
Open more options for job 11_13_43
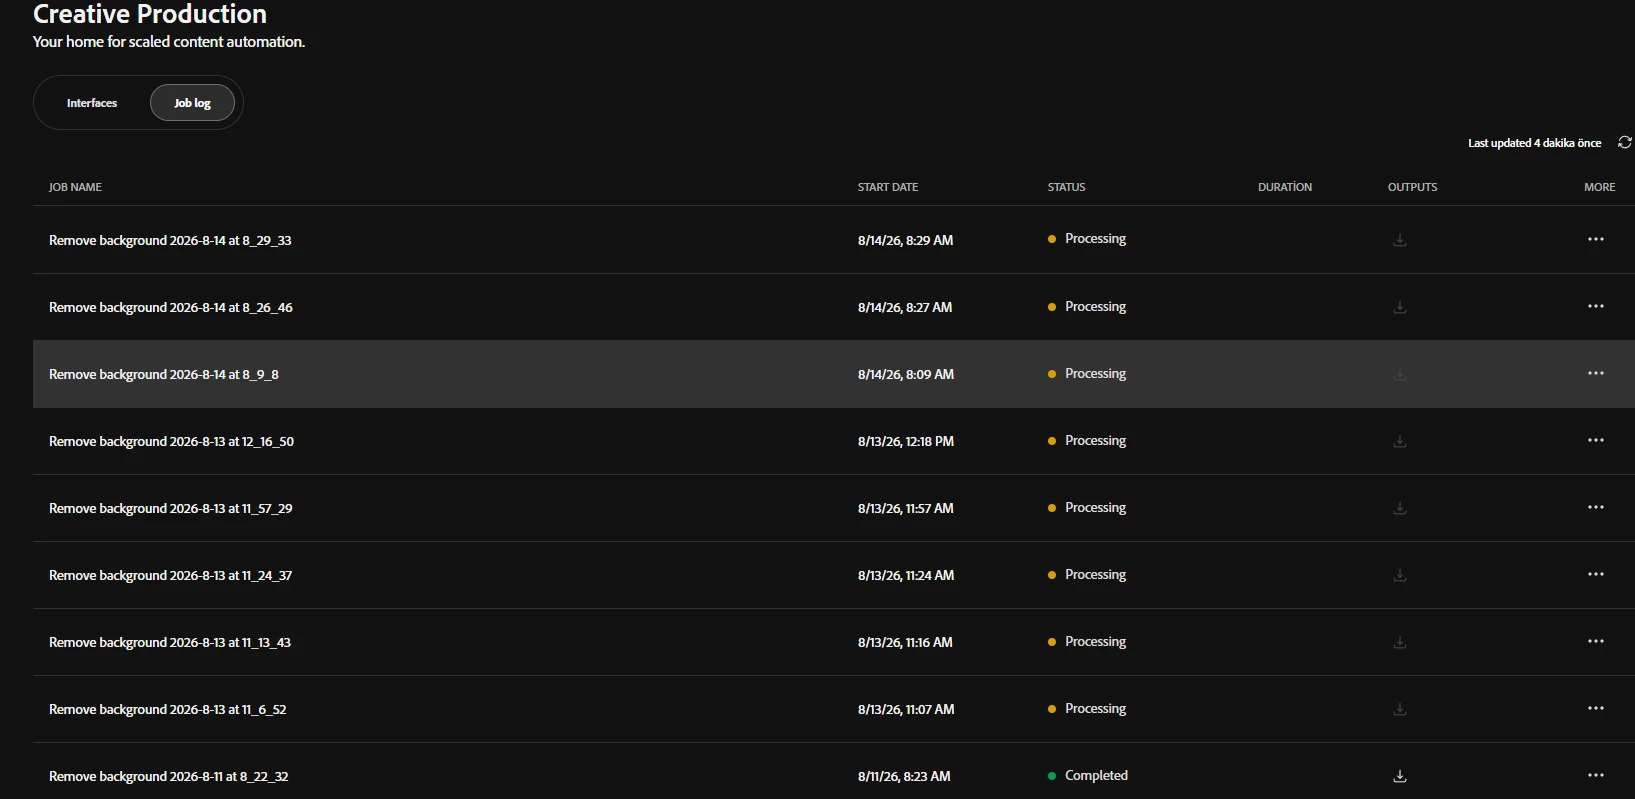pyautogui.click(x=1596, y=641)
